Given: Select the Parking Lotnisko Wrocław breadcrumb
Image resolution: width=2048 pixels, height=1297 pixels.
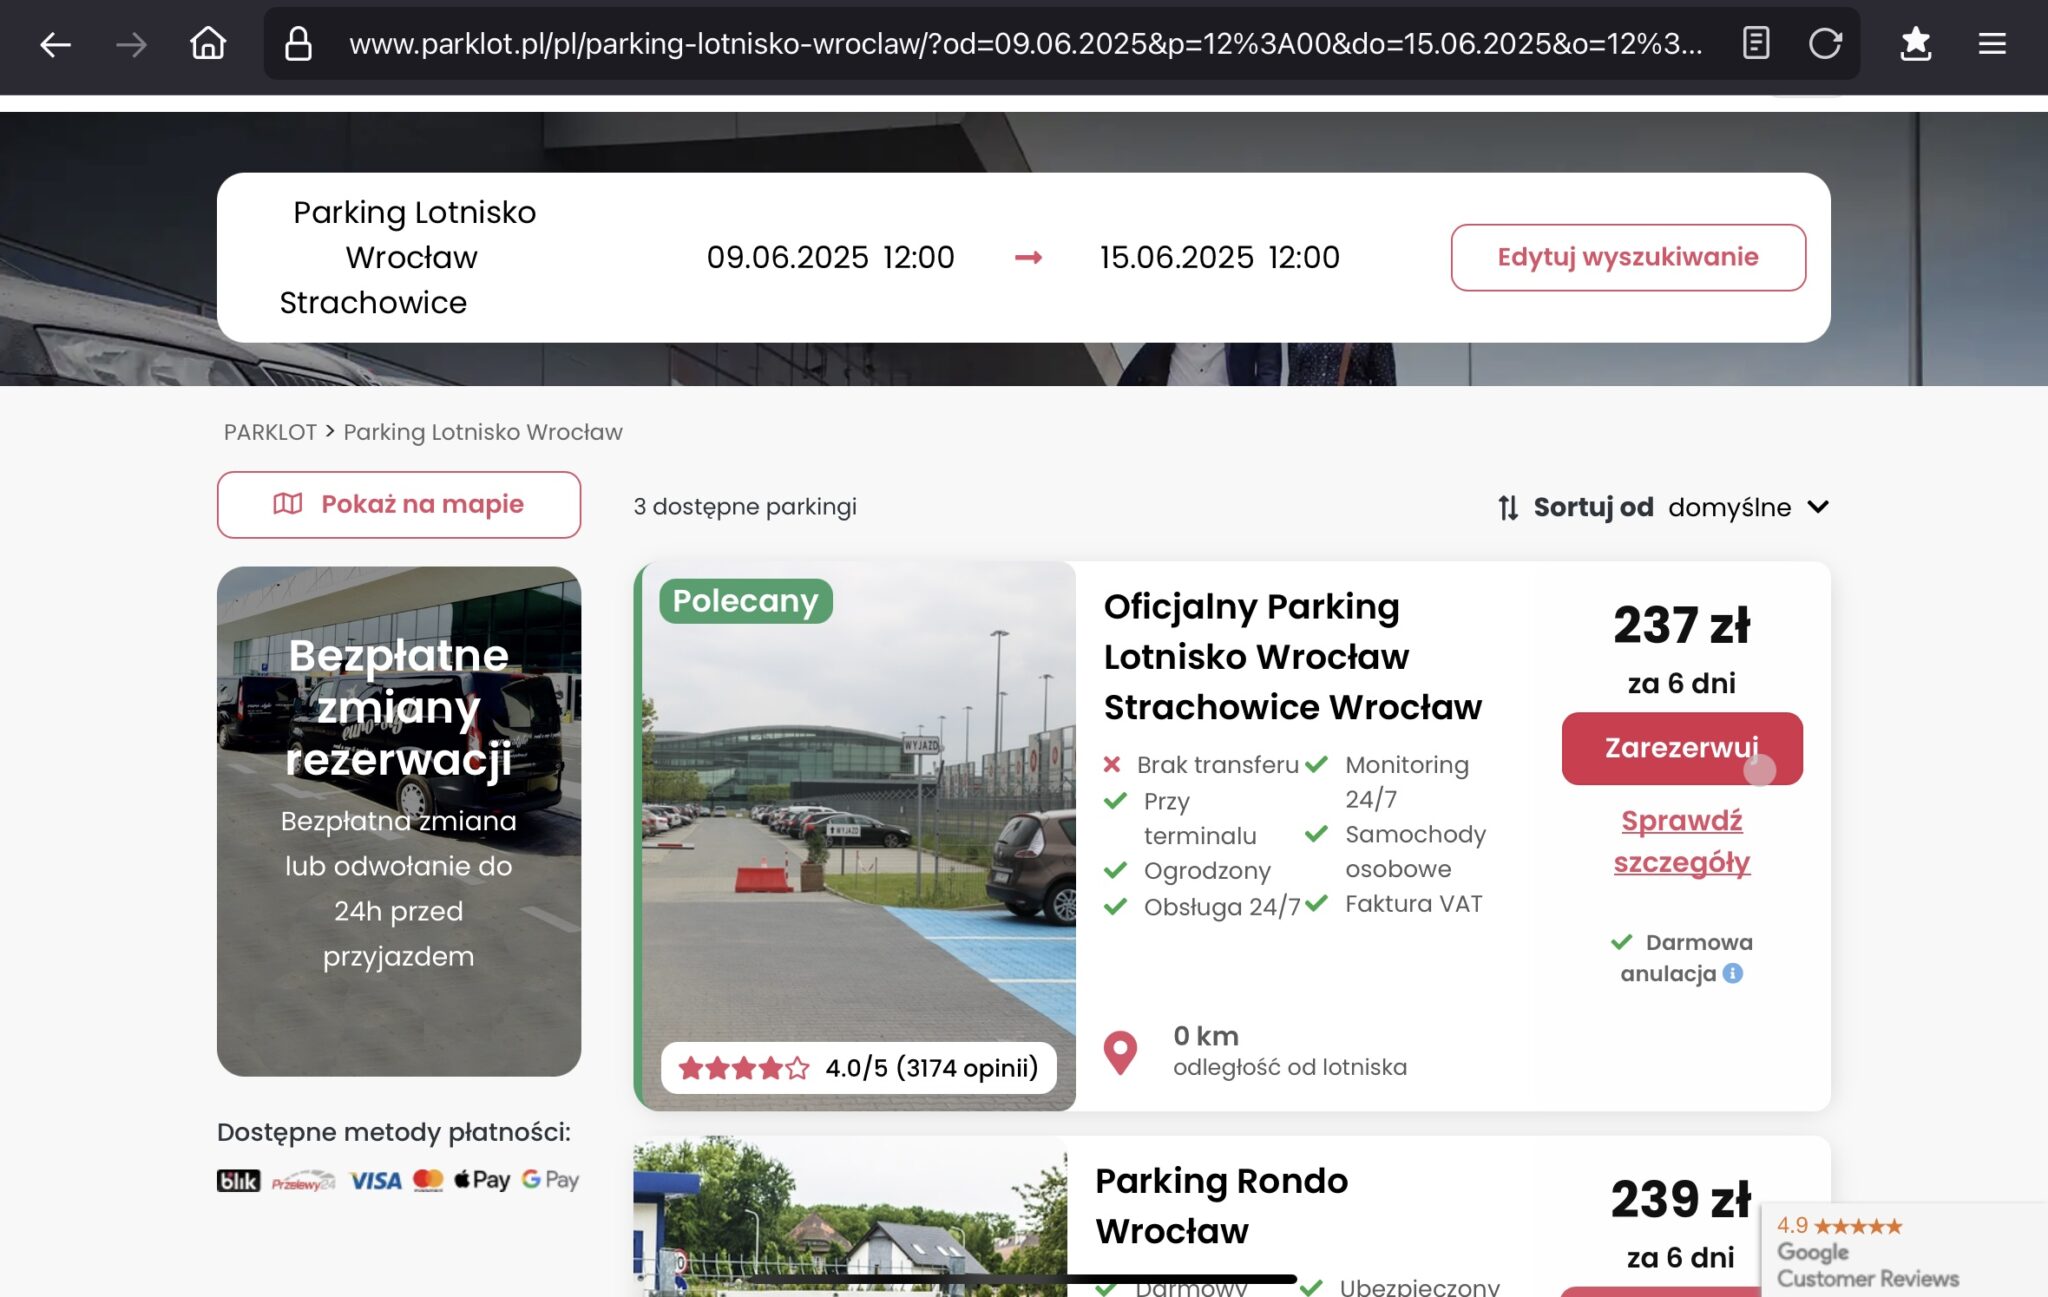Looking at the screenshot, I should [x=483, y=432].
